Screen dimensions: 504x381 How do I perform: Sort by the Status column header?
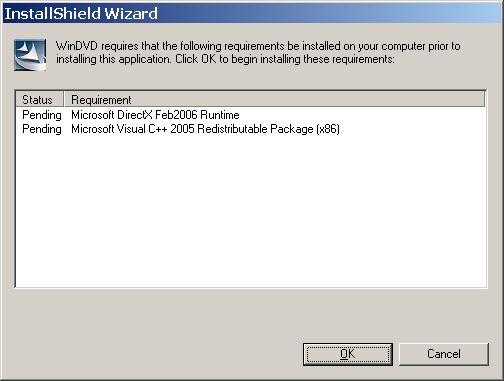(39, 100)
